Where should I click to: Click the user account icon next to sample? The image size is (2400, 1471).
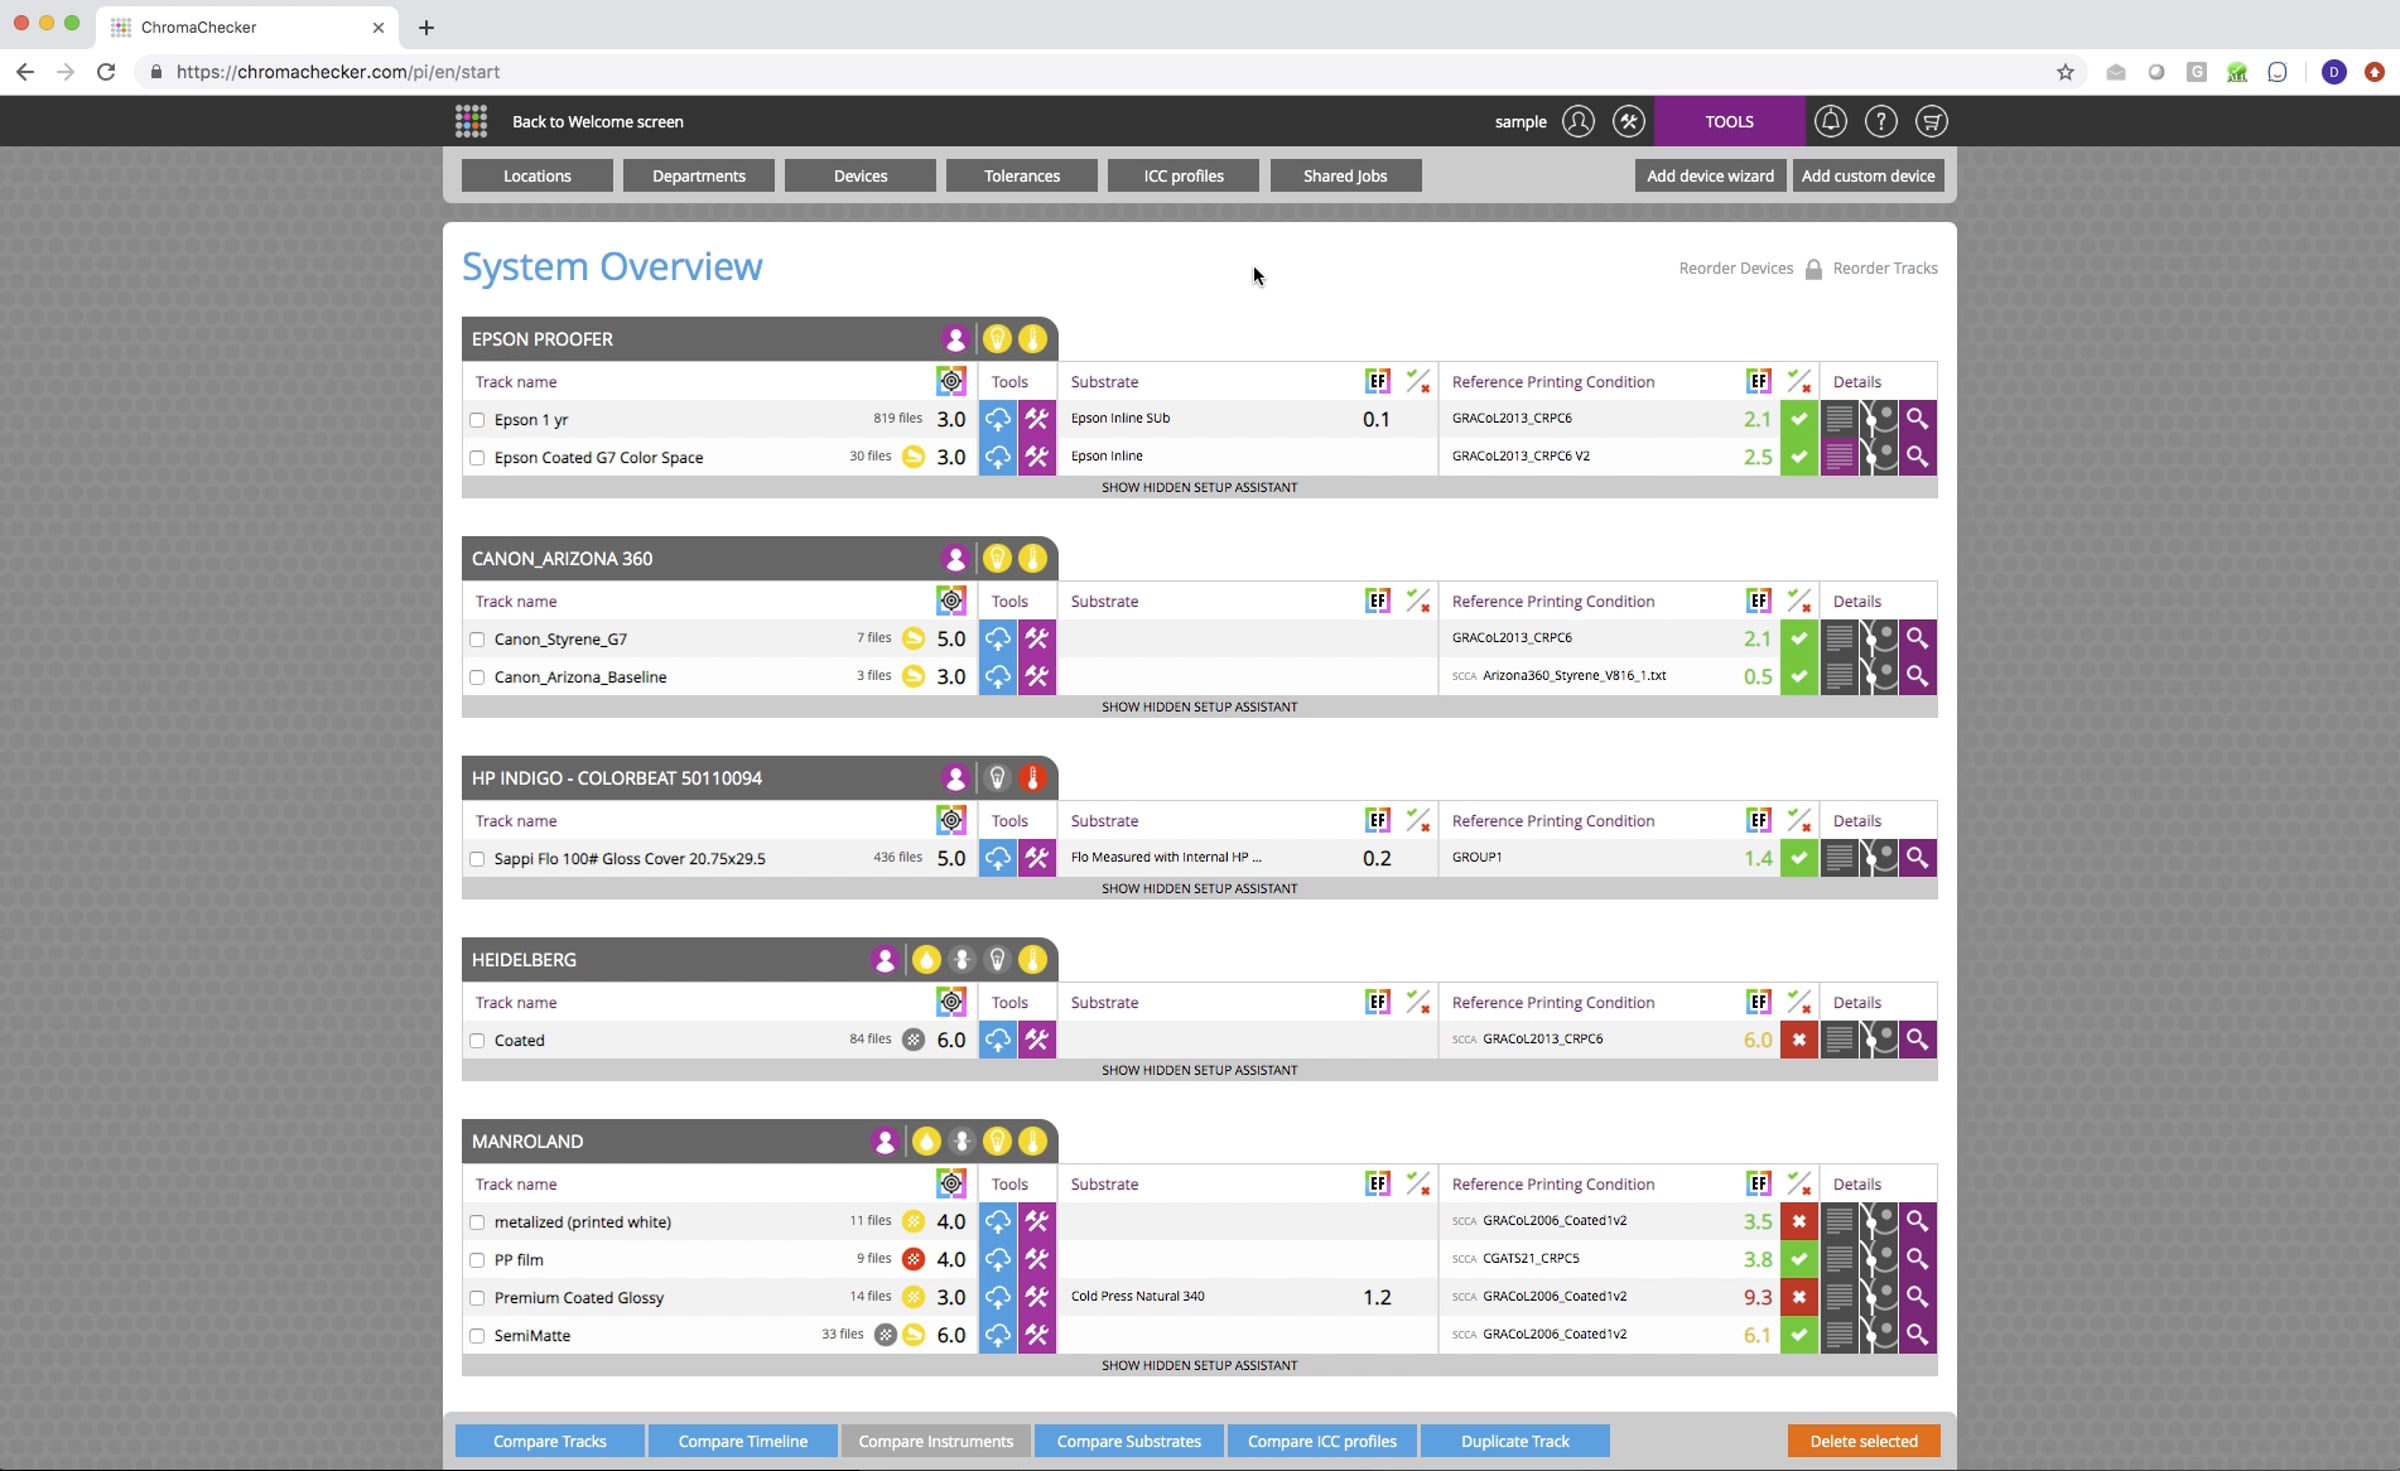pos(1578,121)
